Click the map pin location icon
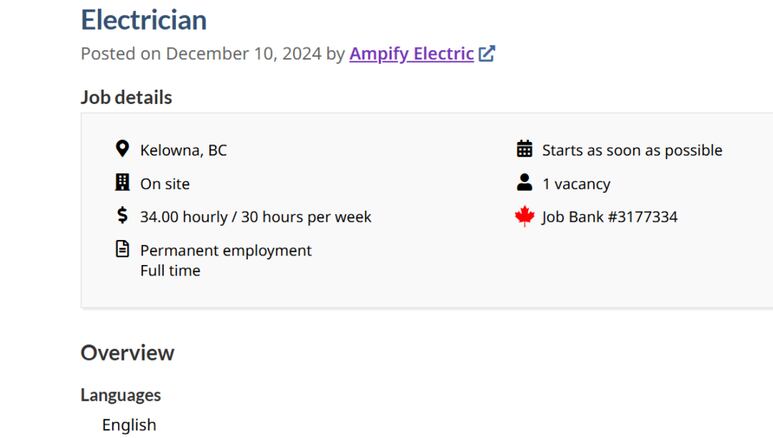Image resolution: width=773 pixels, height=438 pixels. click(x=122, y=149)
